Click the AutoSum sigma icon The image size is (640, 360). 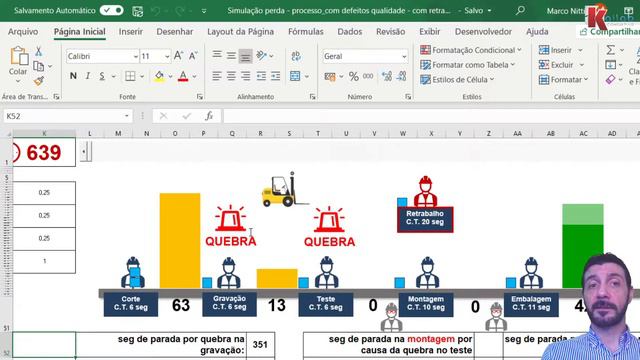tap(610, 50)
